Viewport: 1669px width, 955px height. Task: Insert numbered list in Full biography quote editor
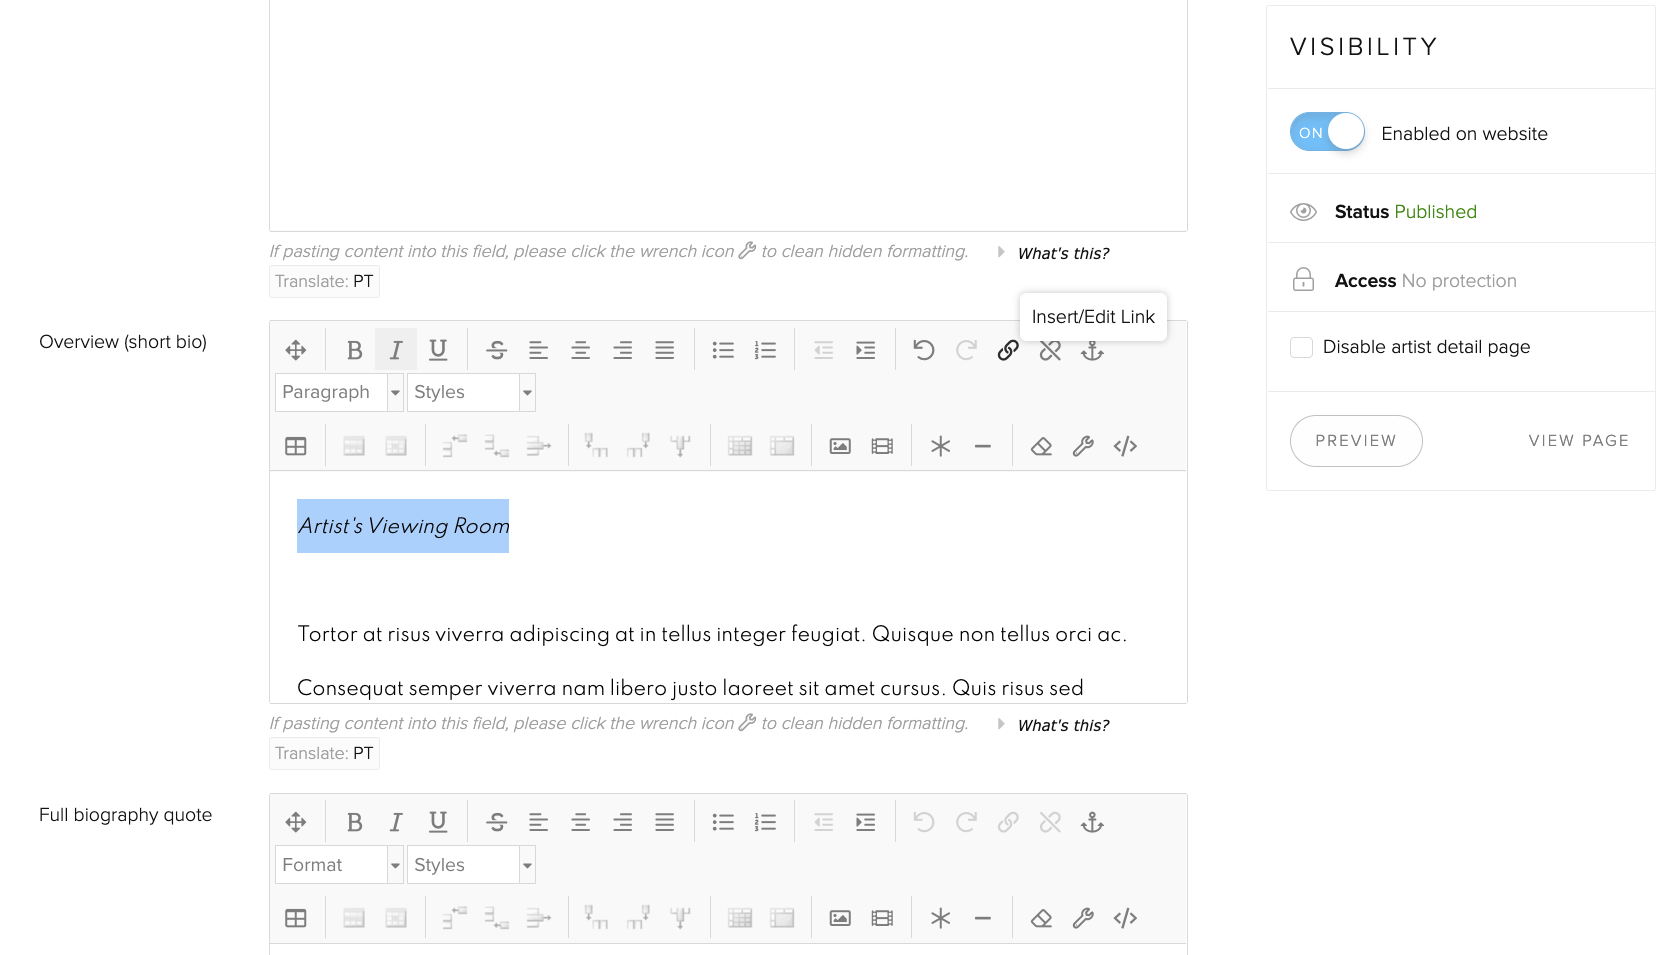766,822
